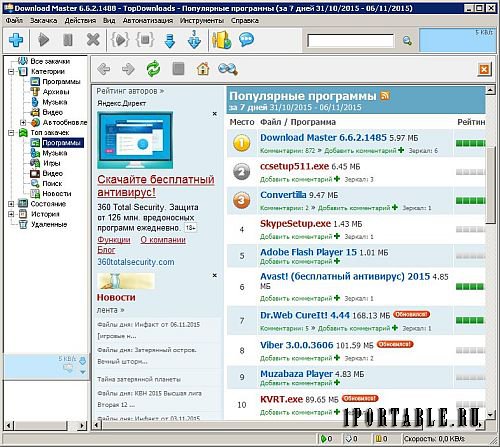Viewport: 500px width, 447px height.
Task: Click the Скачайте бесплатный антивирус ad link
Action: tap(156, 186)
